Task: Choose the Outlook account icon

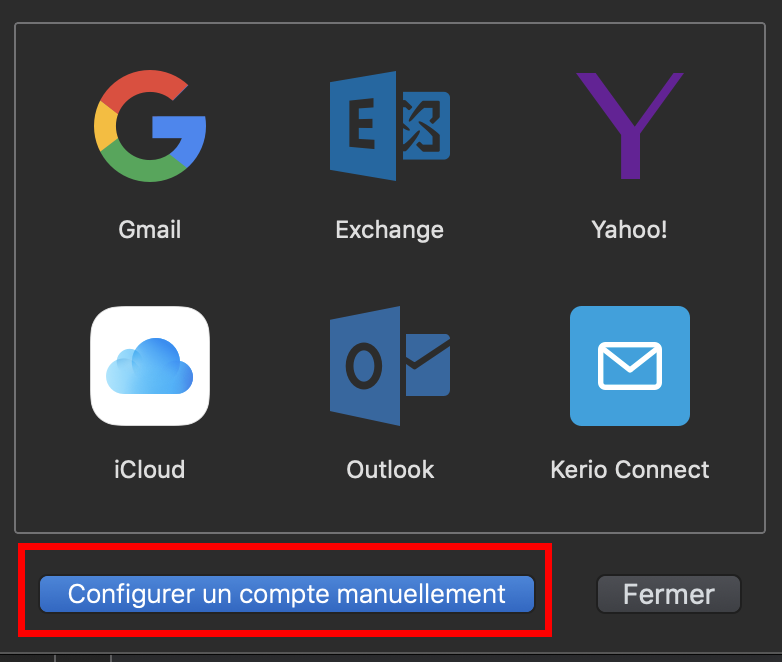Action: click(x=389, y=366)
